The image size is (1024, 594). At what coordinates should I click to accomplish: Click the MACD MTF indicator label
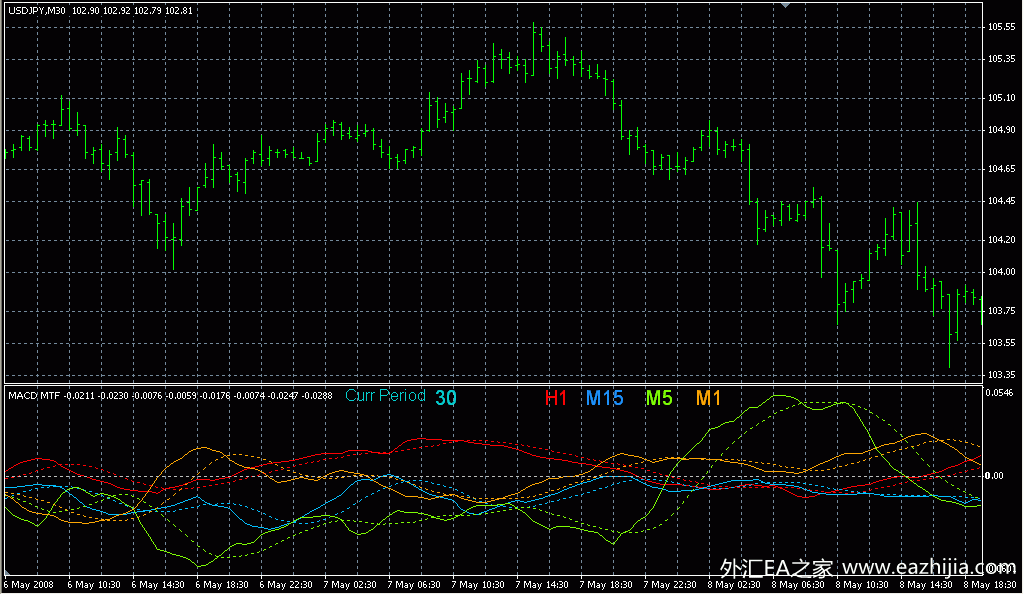(x=34, y=396)
